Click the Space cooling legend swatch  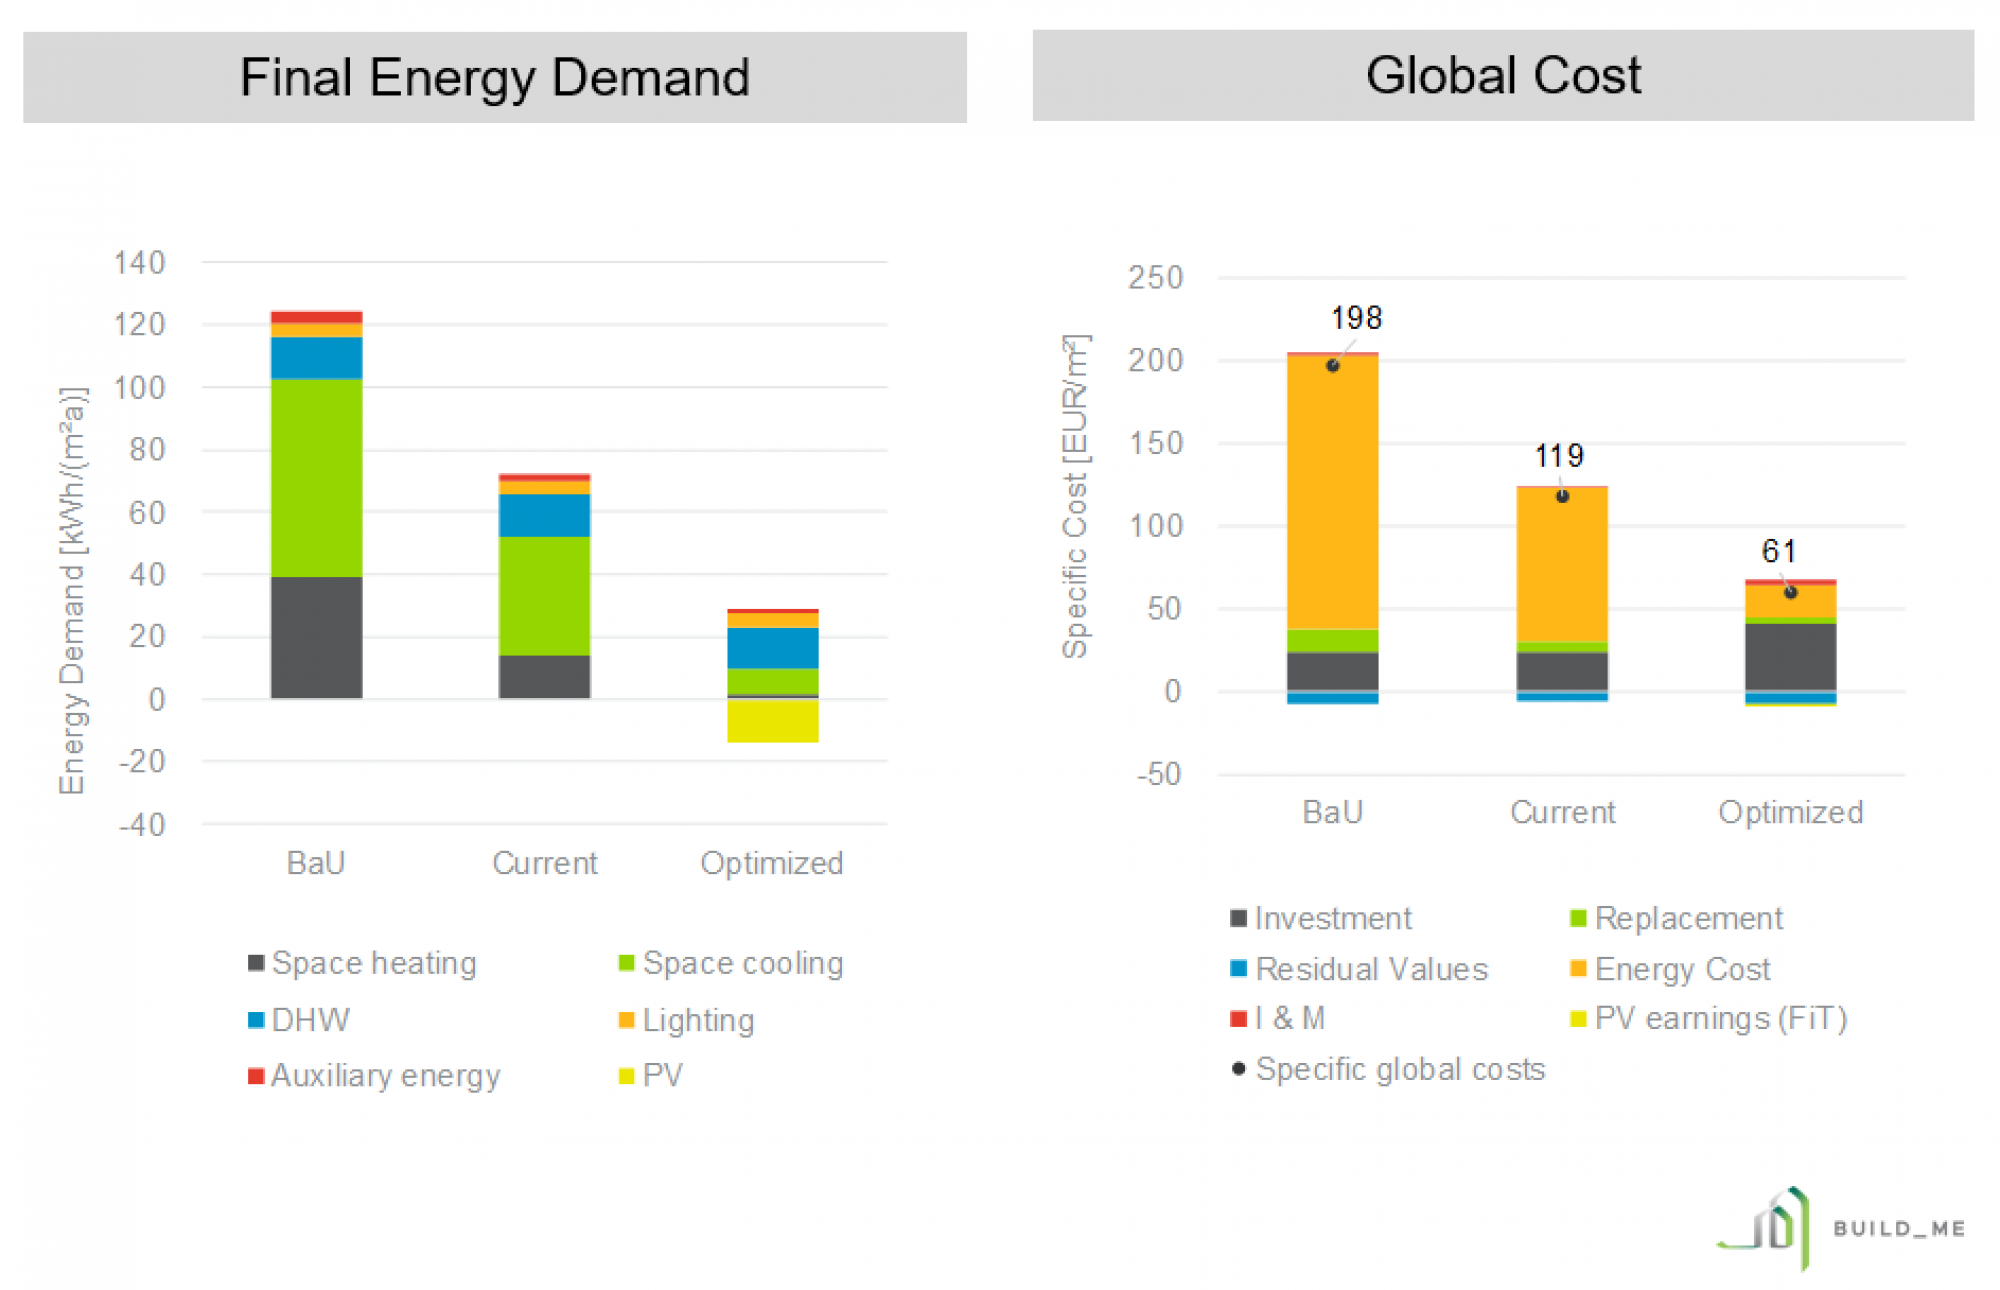click(x=627, y=962)
